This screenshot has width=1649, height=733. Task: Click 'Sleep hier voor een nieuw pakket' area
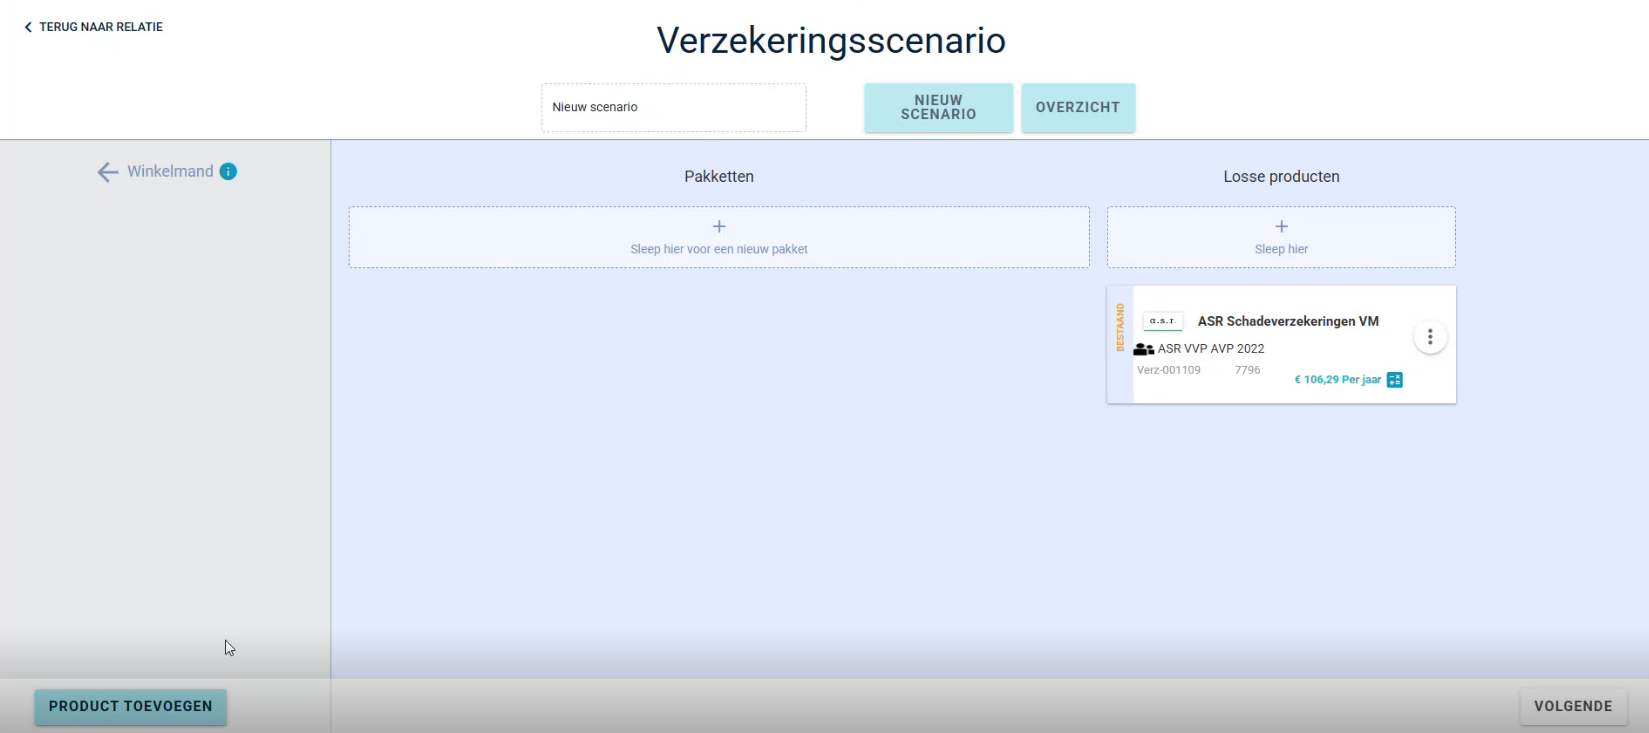(x=719, y=237)
